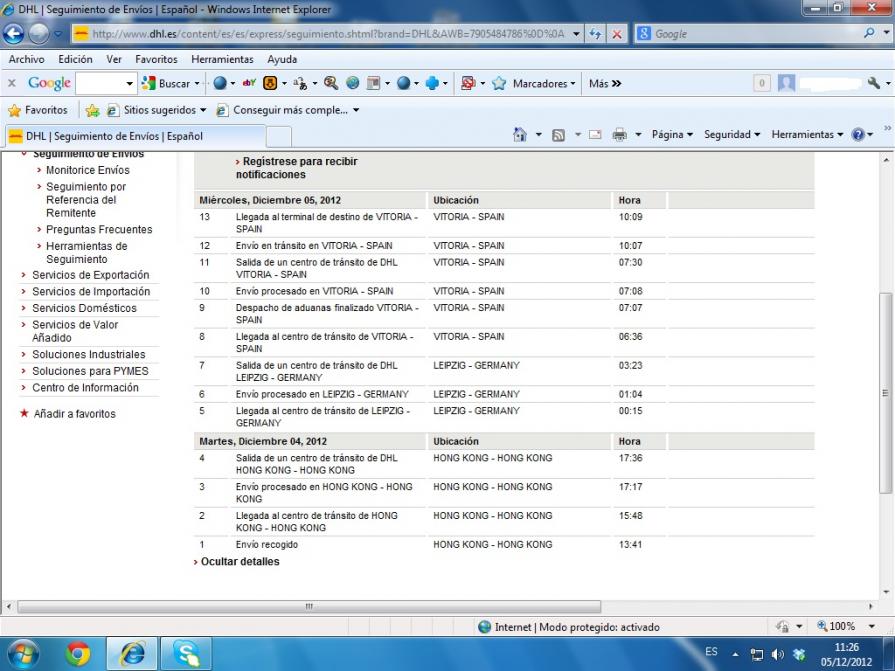The image size is (895, 671).
Task: Open Sitios sugeridos favorites link
Action: click(156, 110)
